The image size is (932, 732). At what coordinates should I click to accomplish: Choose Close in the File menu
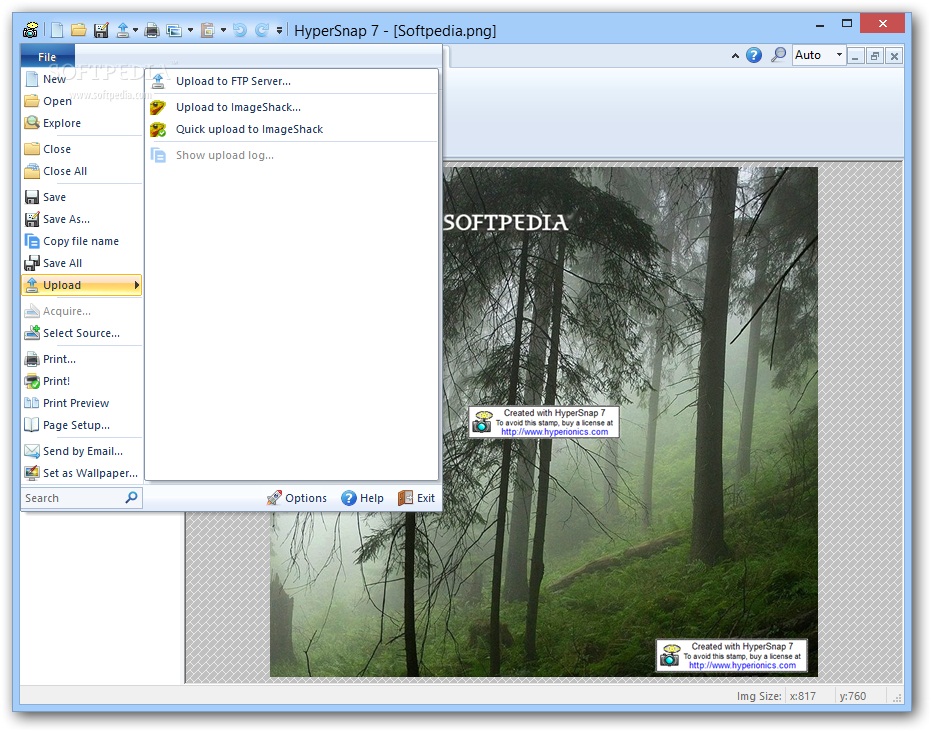point(82,149)
